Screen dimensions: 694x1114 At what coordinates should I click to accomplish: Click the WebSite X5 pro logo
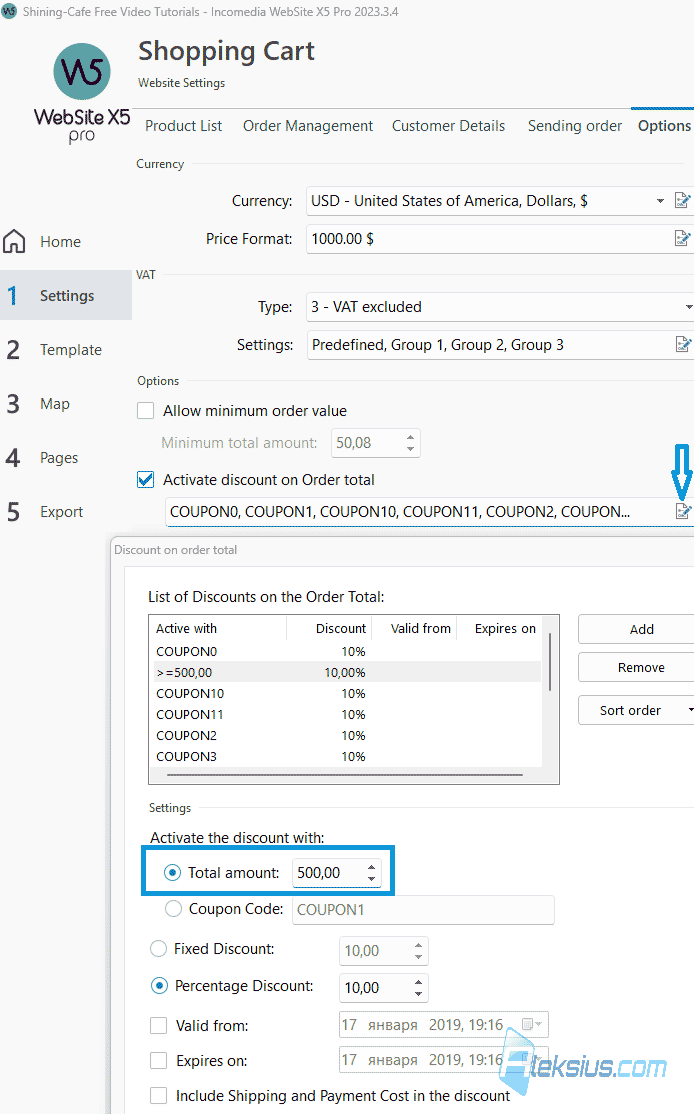click(82, 92)
